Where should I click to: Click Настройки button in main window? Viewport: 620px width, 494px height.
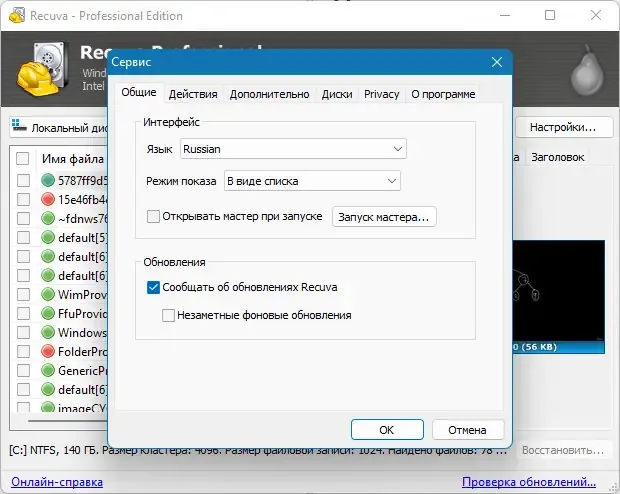[563, 127]
